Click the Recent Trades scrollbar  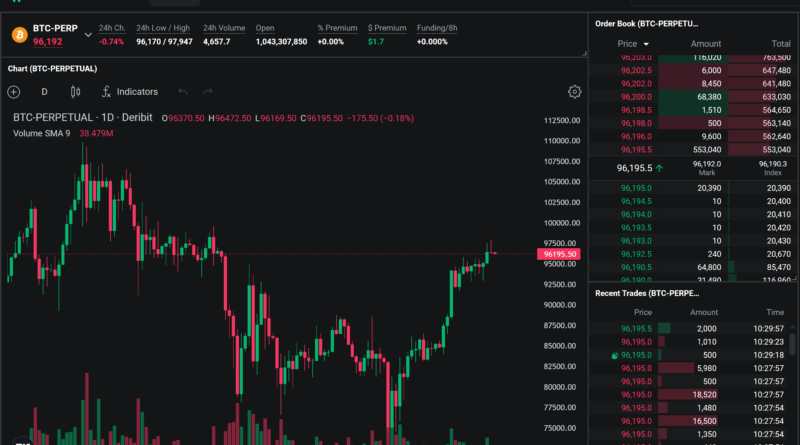[x=792, y=344]
